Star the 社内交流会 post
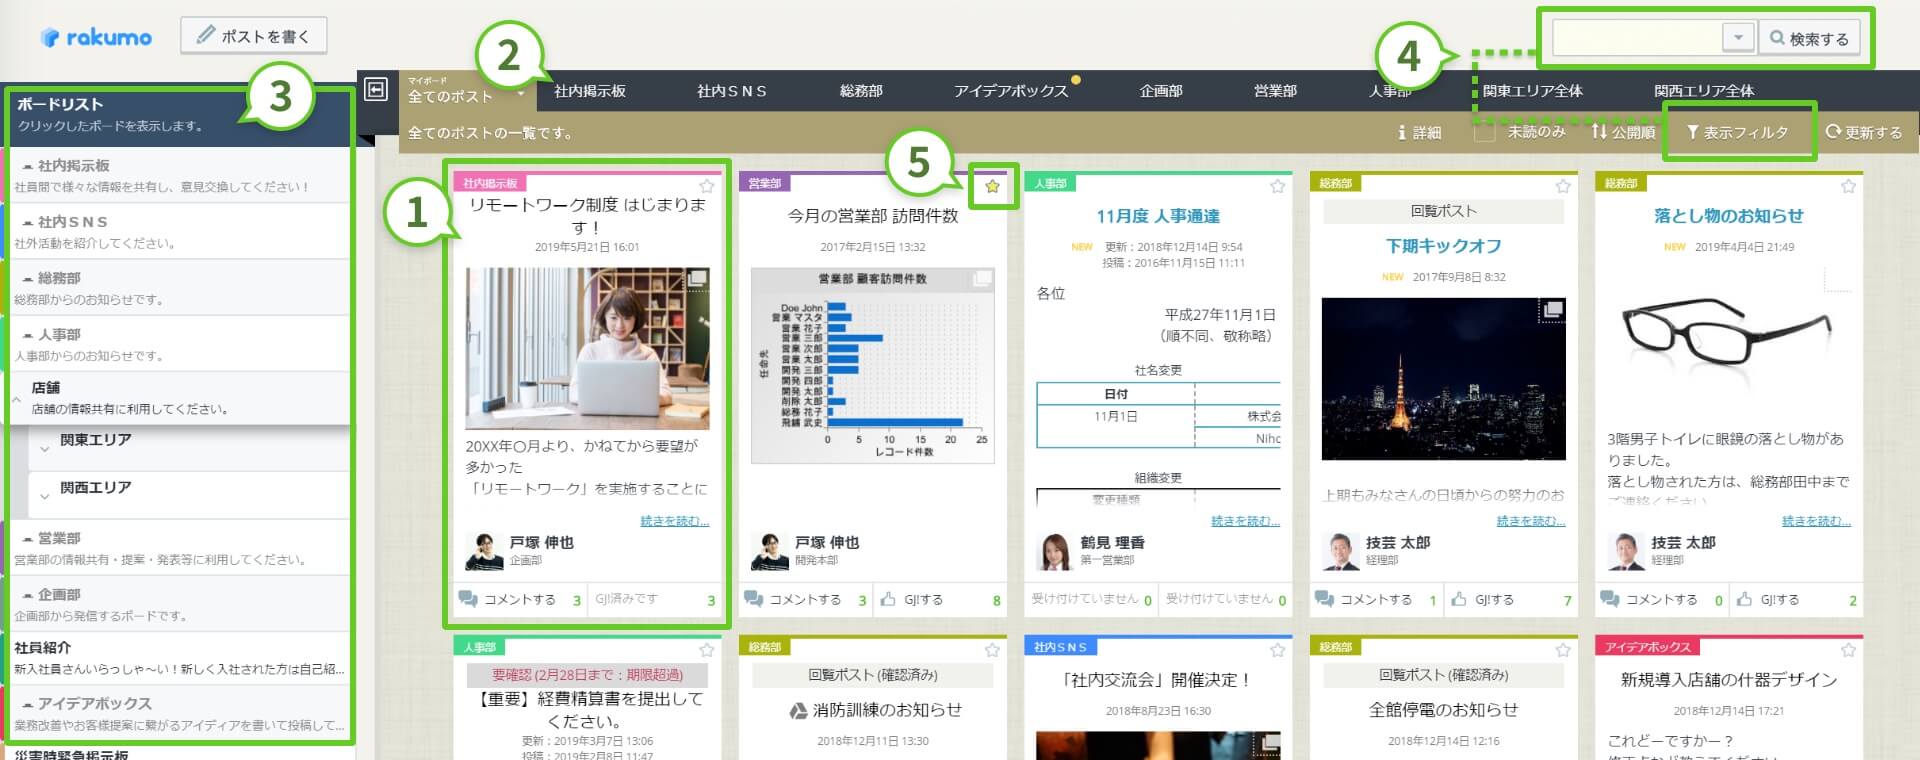Screen dimensions: 1920x760 [1277, 650]
